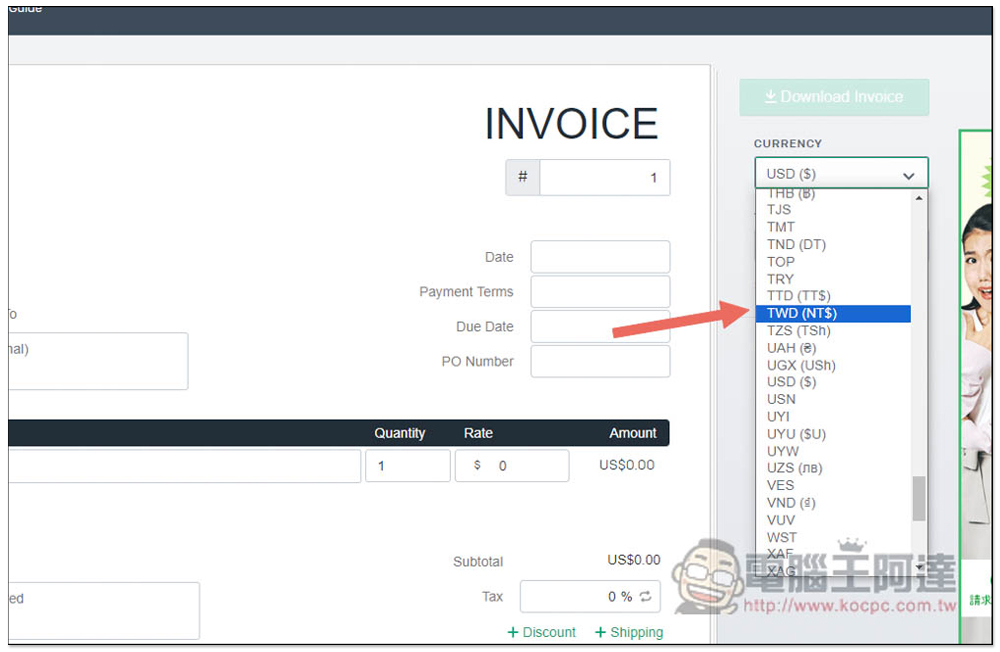
Task: Select VES currency option
Action: [x=832, y=485]
